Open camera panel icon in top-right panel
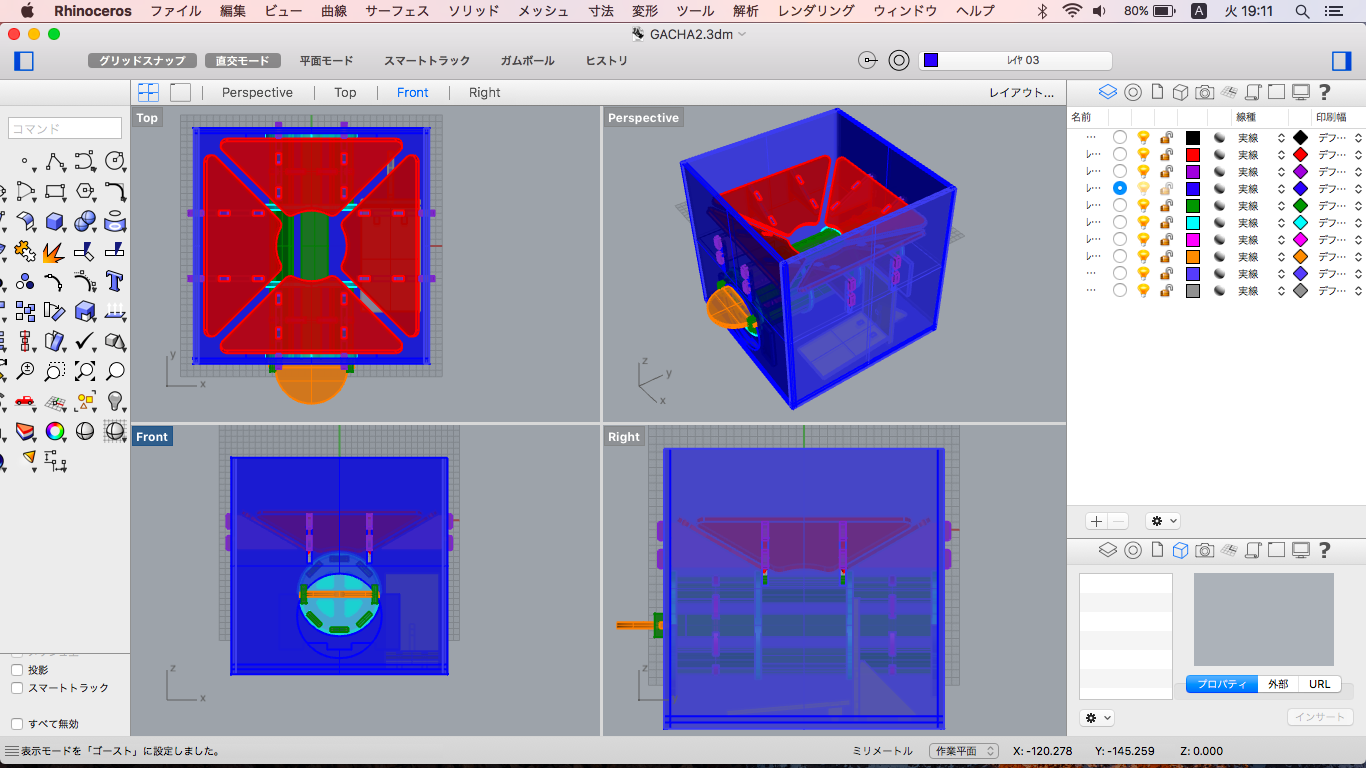1366x768 pixels. point(1205,92)
